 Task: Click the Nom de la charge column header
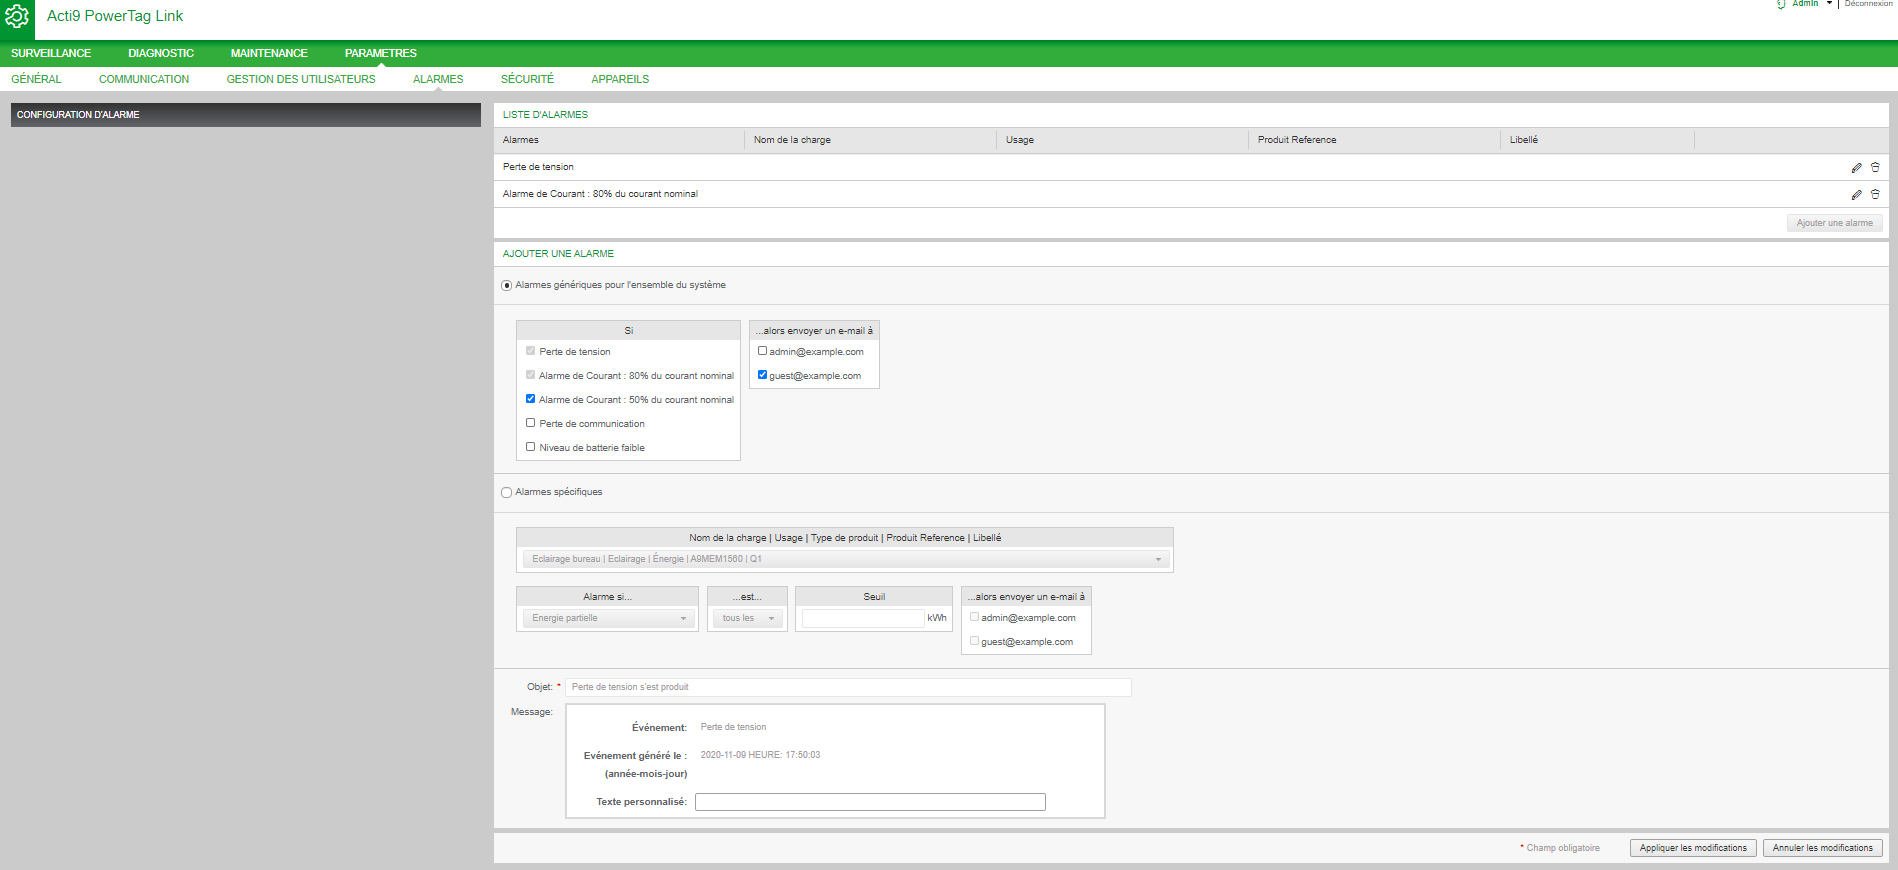[870, 140]
